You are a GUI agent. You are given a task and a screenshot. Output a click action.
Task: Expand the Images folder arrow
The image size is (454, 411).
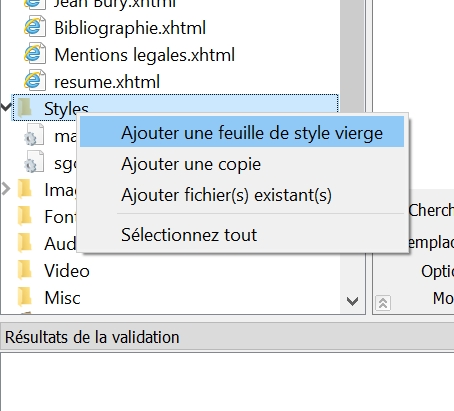(x=6, y=189)
